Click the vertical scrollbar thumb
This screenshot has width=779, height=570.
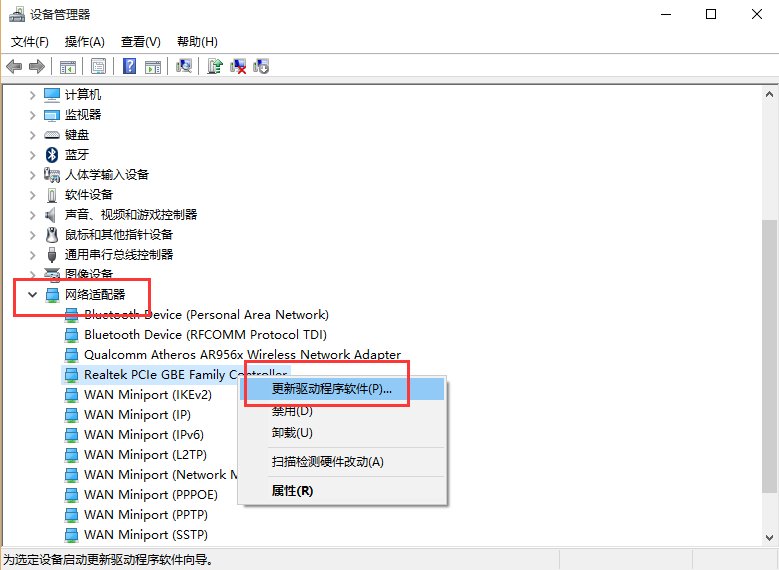pos(770,356)
